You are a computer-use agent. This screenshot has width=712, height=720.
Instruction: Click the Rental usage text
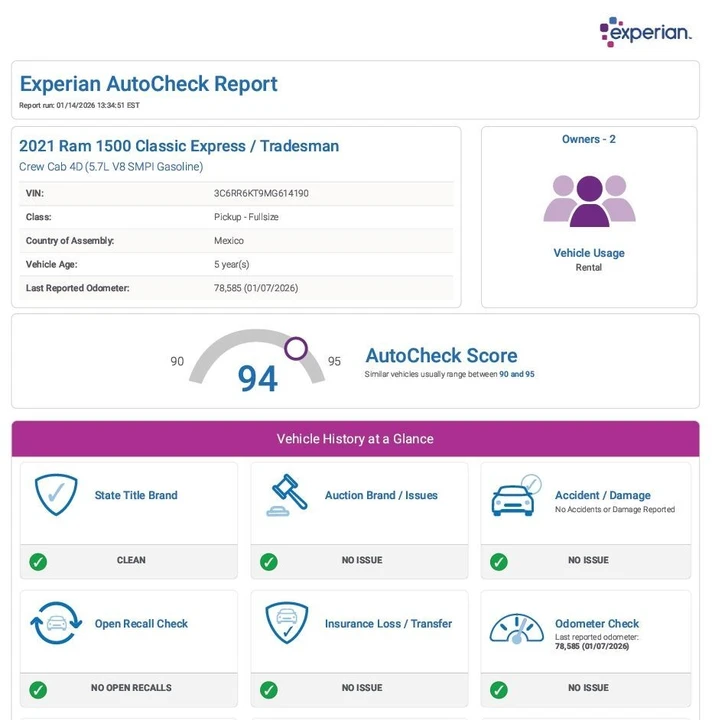[x=589, y=267]
